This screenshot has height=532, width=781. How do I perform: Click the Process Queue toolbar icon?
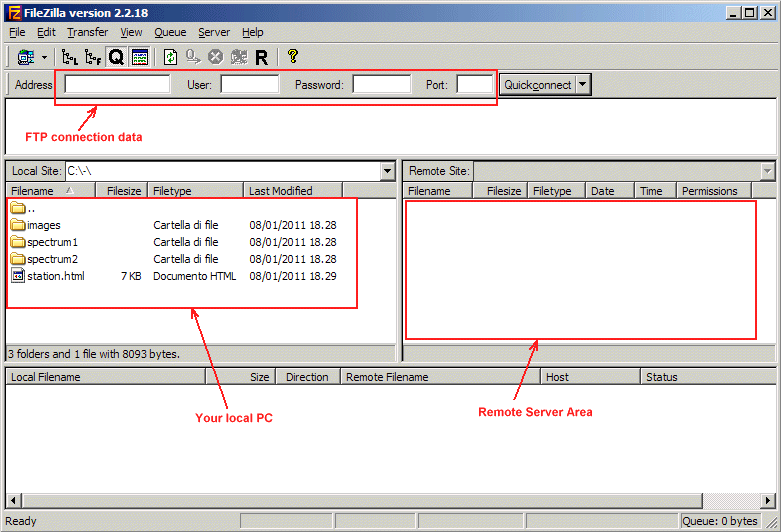[x=193, y=57]
